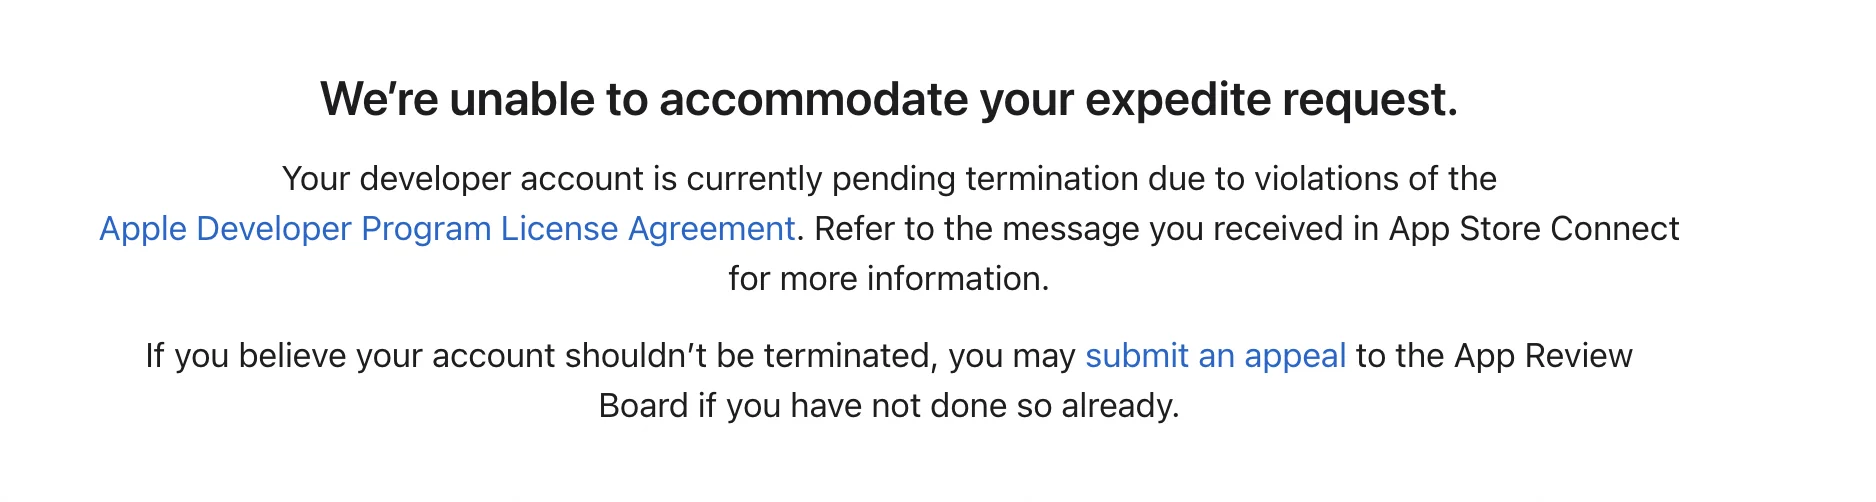Click the word "unable" in the heading
The image size is (1876, 502).
tap(520, 100)
